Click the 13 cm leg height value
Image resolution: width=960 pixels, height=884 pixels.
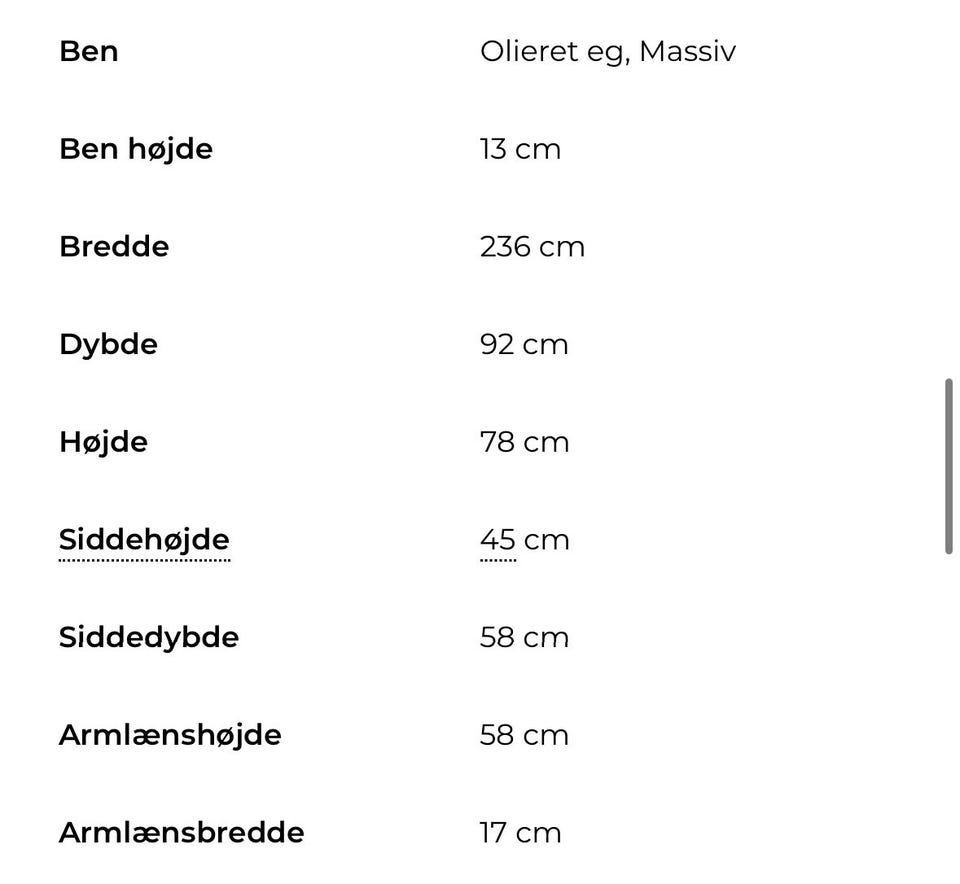(520, 149)
